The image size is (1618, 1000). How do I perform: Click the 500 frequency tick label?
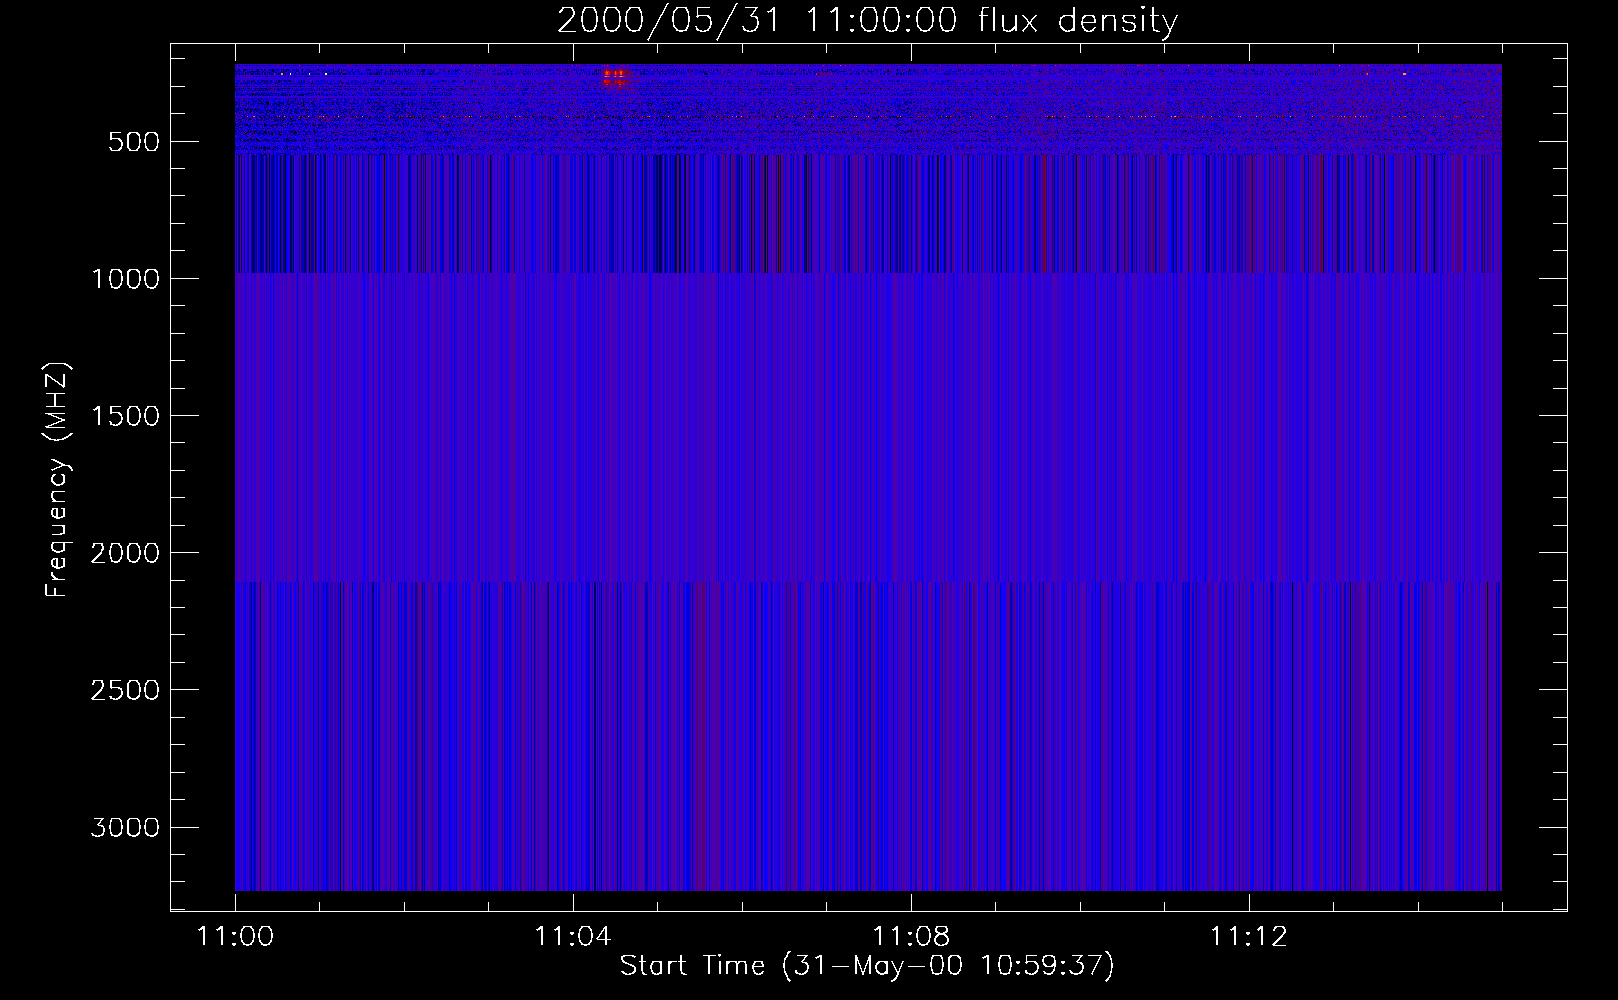tap(134, 142)
